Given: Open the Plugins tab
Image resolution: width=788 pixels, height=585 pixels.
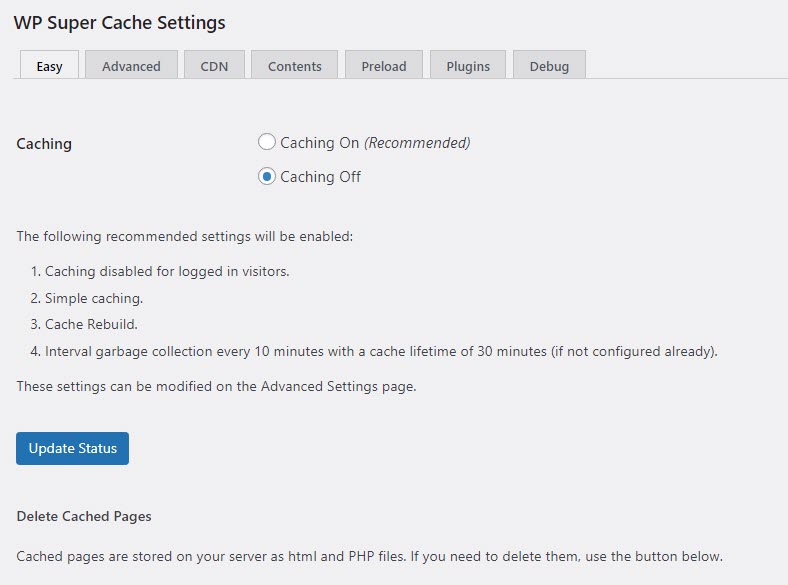Looking at the screenshot, I should (x=468, y=66).
